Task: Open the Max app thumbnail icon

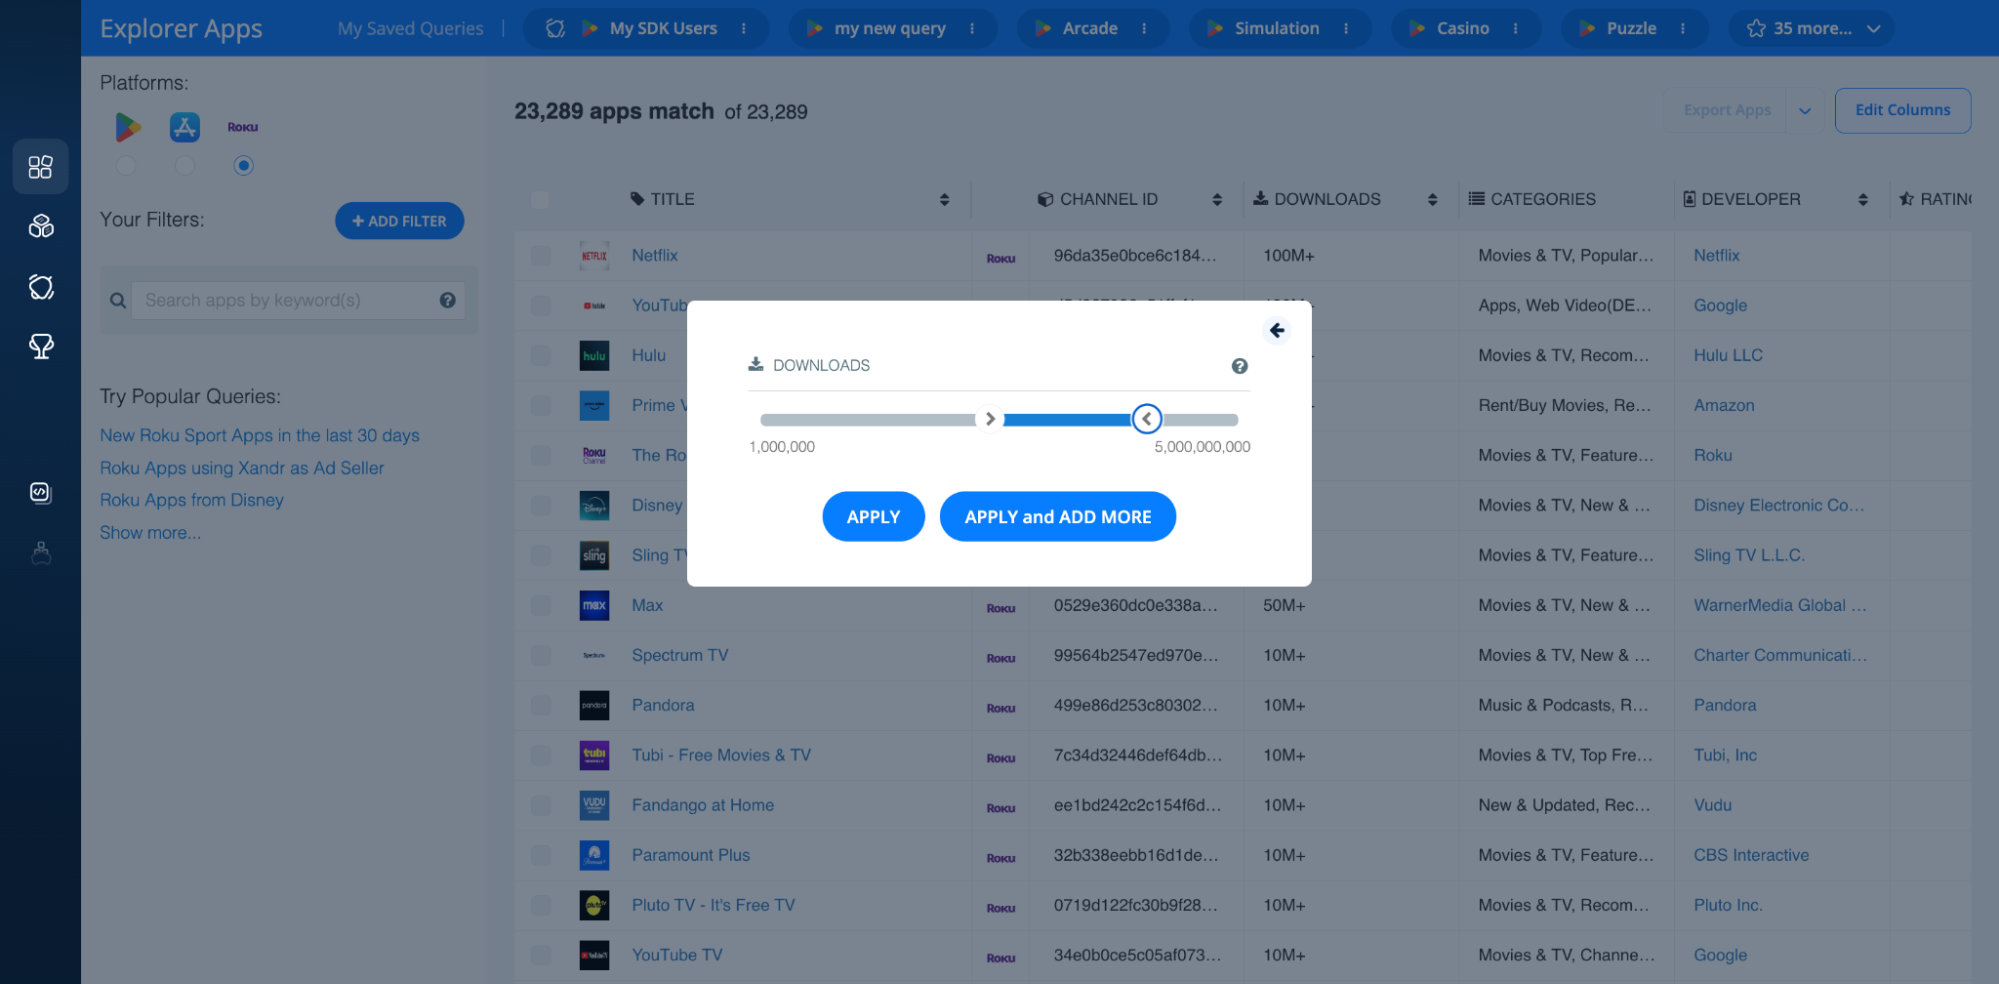Action: coord(594,606)
